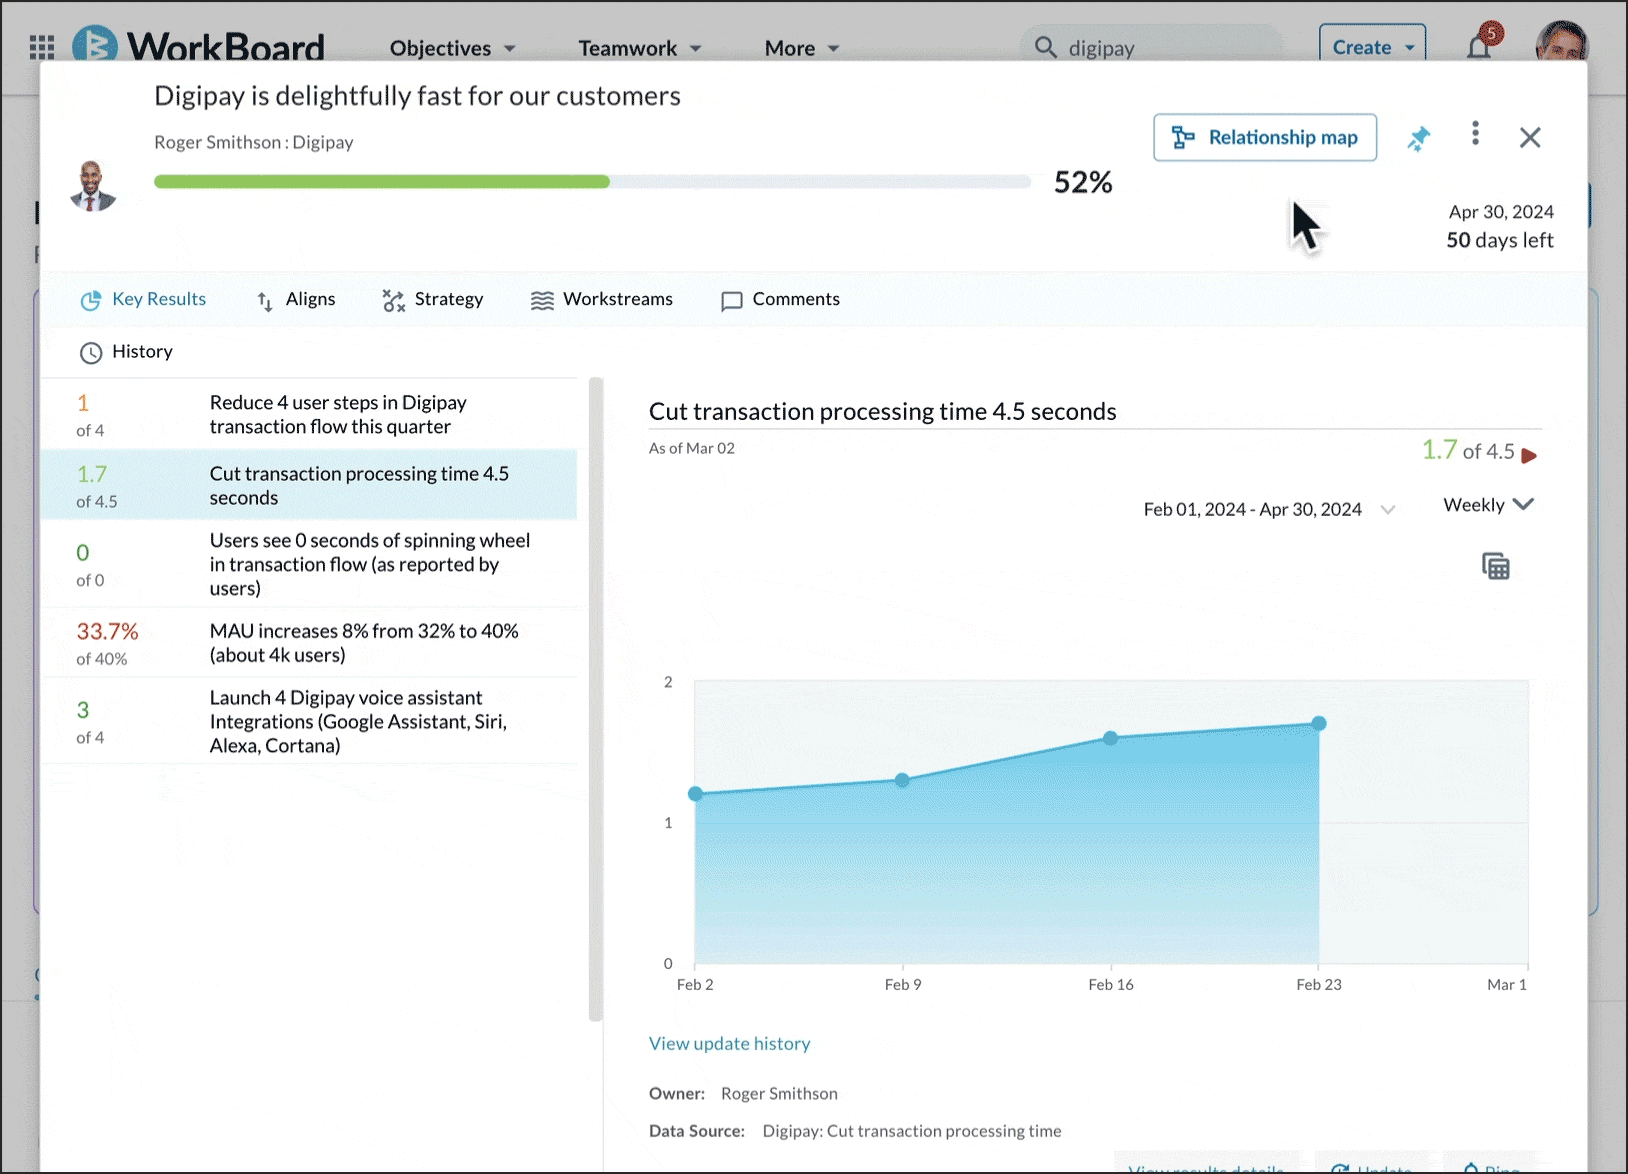This screenshot has height=1174, width=1628.
Task: Select key result Cut transaction processing time
Action: 309,485
